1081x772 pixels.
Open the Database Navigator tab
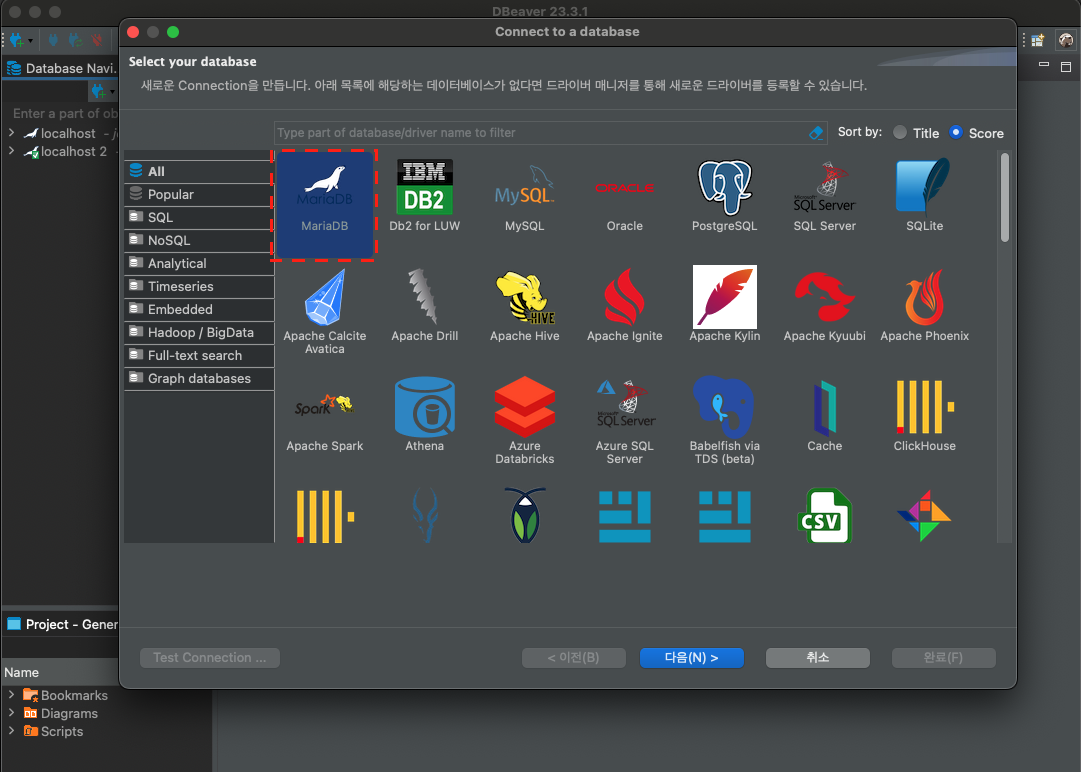(x=62, y=68)
